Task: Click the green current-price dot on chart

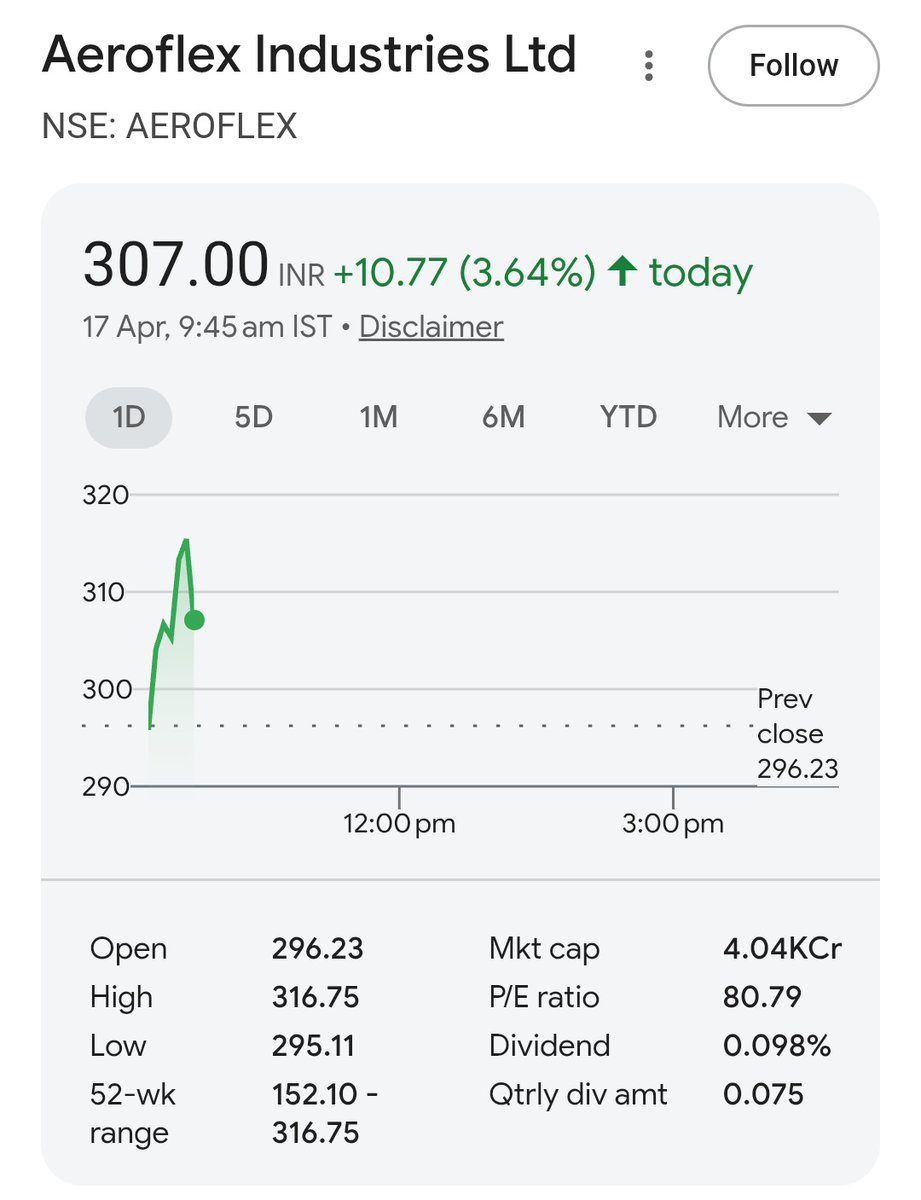Action: coord(194,620)
